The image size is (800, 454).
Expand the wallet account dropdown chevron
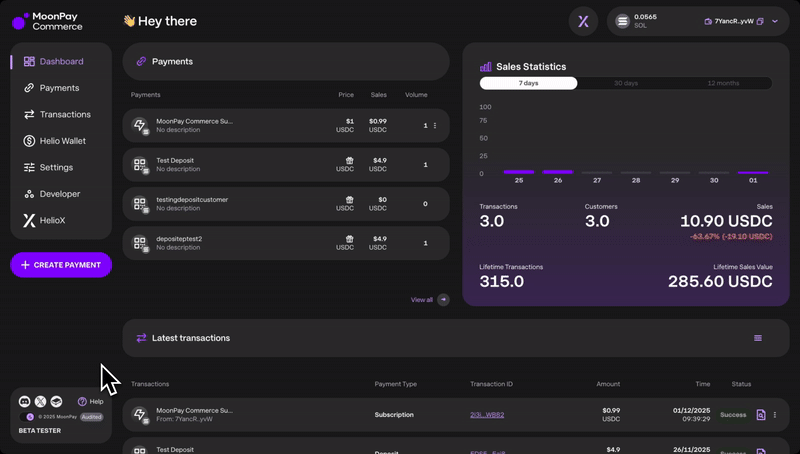pyautogui.click(x=775, y=21)
